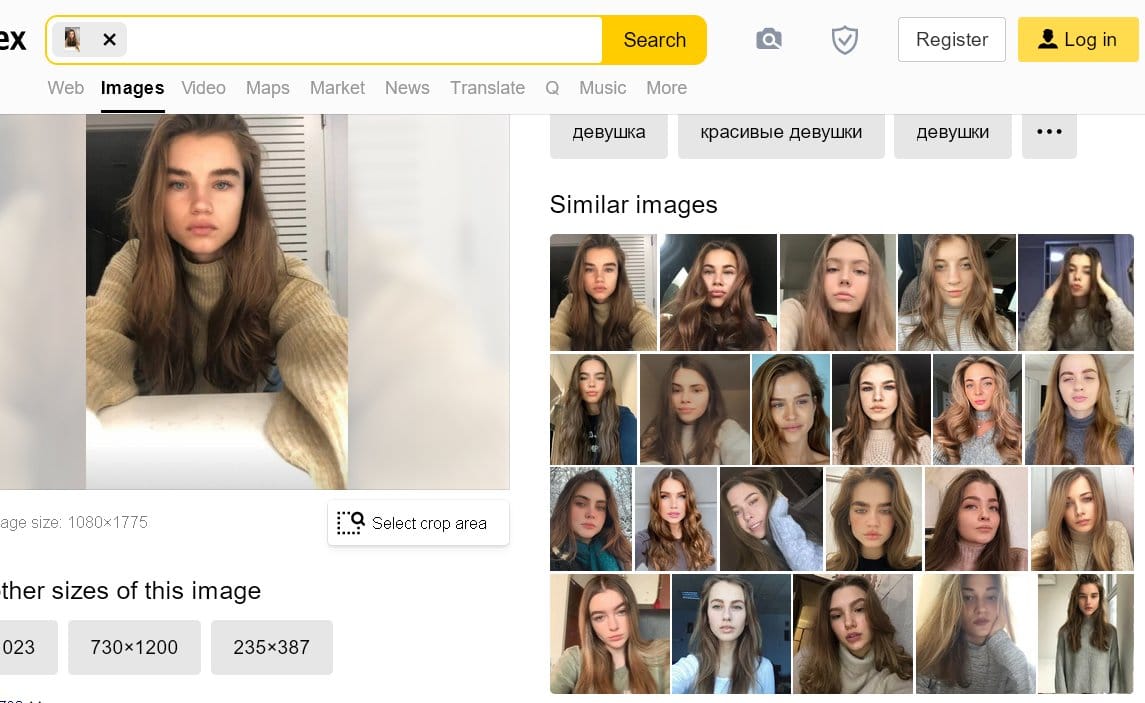Open the shield safe search icon

pos(845,39)
